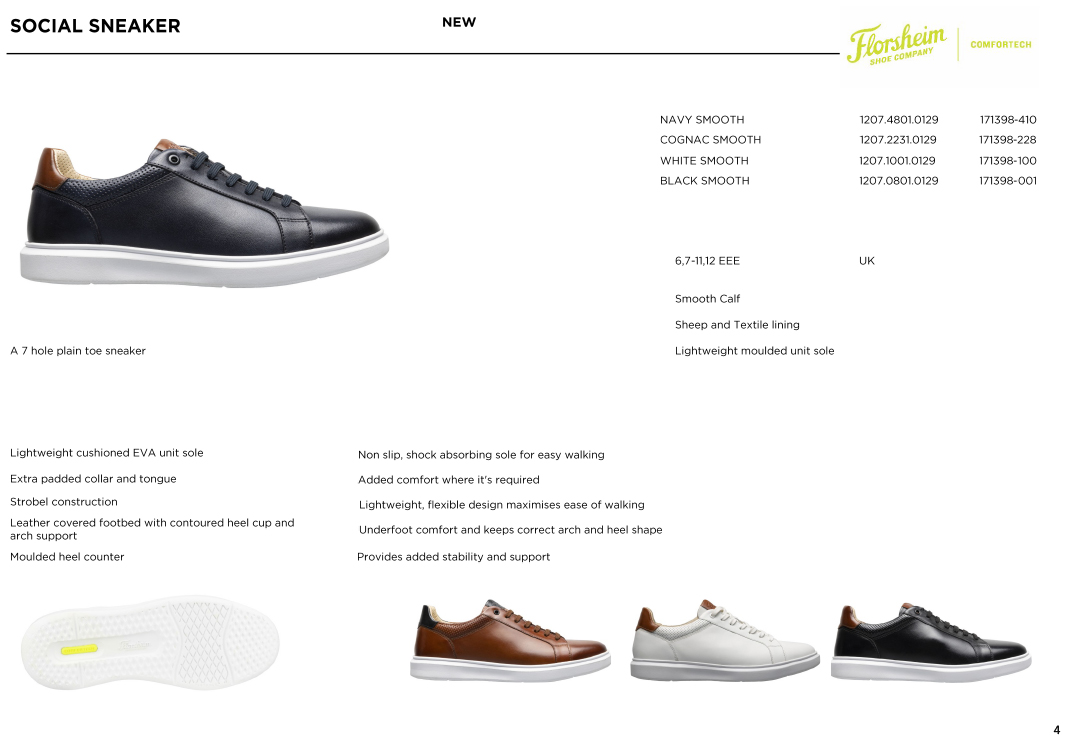Click the Navy Smooth colour name
Image resolution: width=1080 pixels, height=741 pixels.
(x=702, y=120)
